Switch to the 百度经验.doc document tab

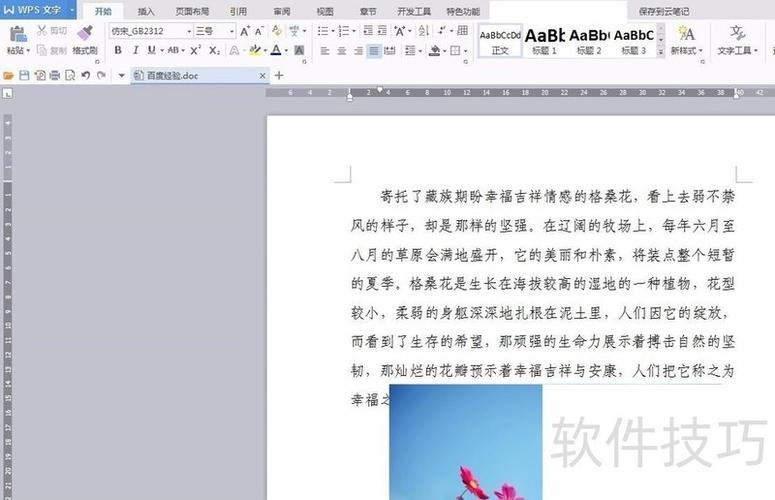200,76
